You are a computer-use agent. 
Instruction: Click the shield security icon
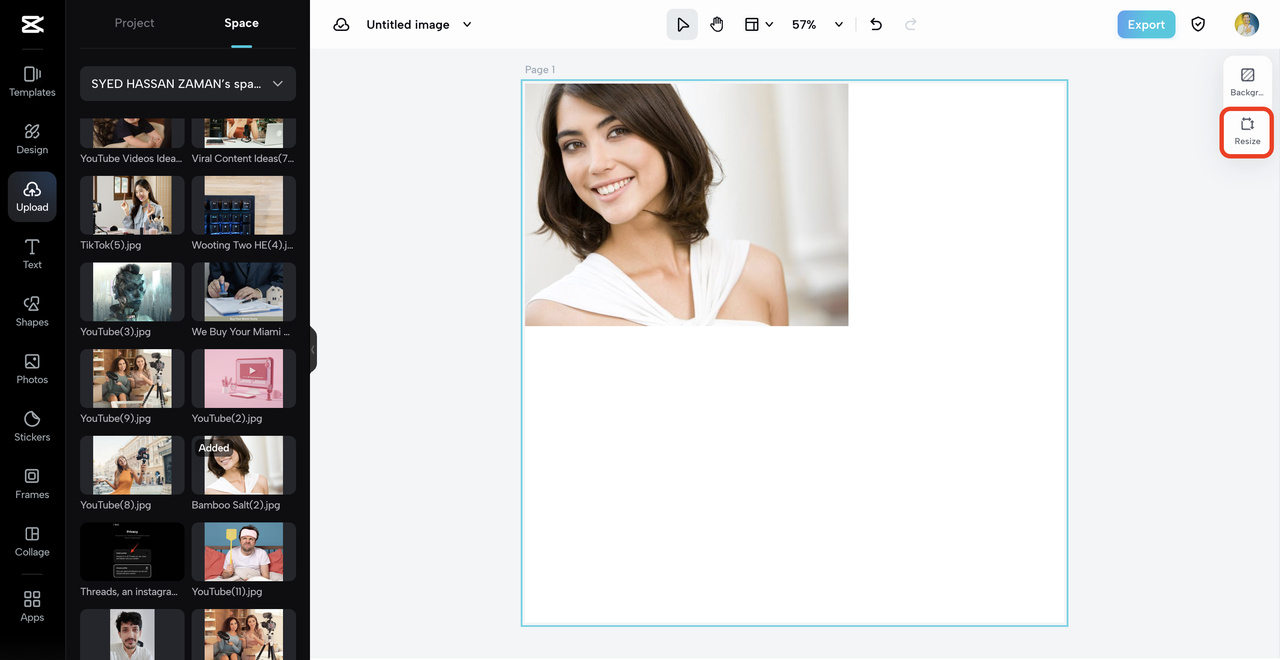pyautogui.click(x=1198, y=24)
